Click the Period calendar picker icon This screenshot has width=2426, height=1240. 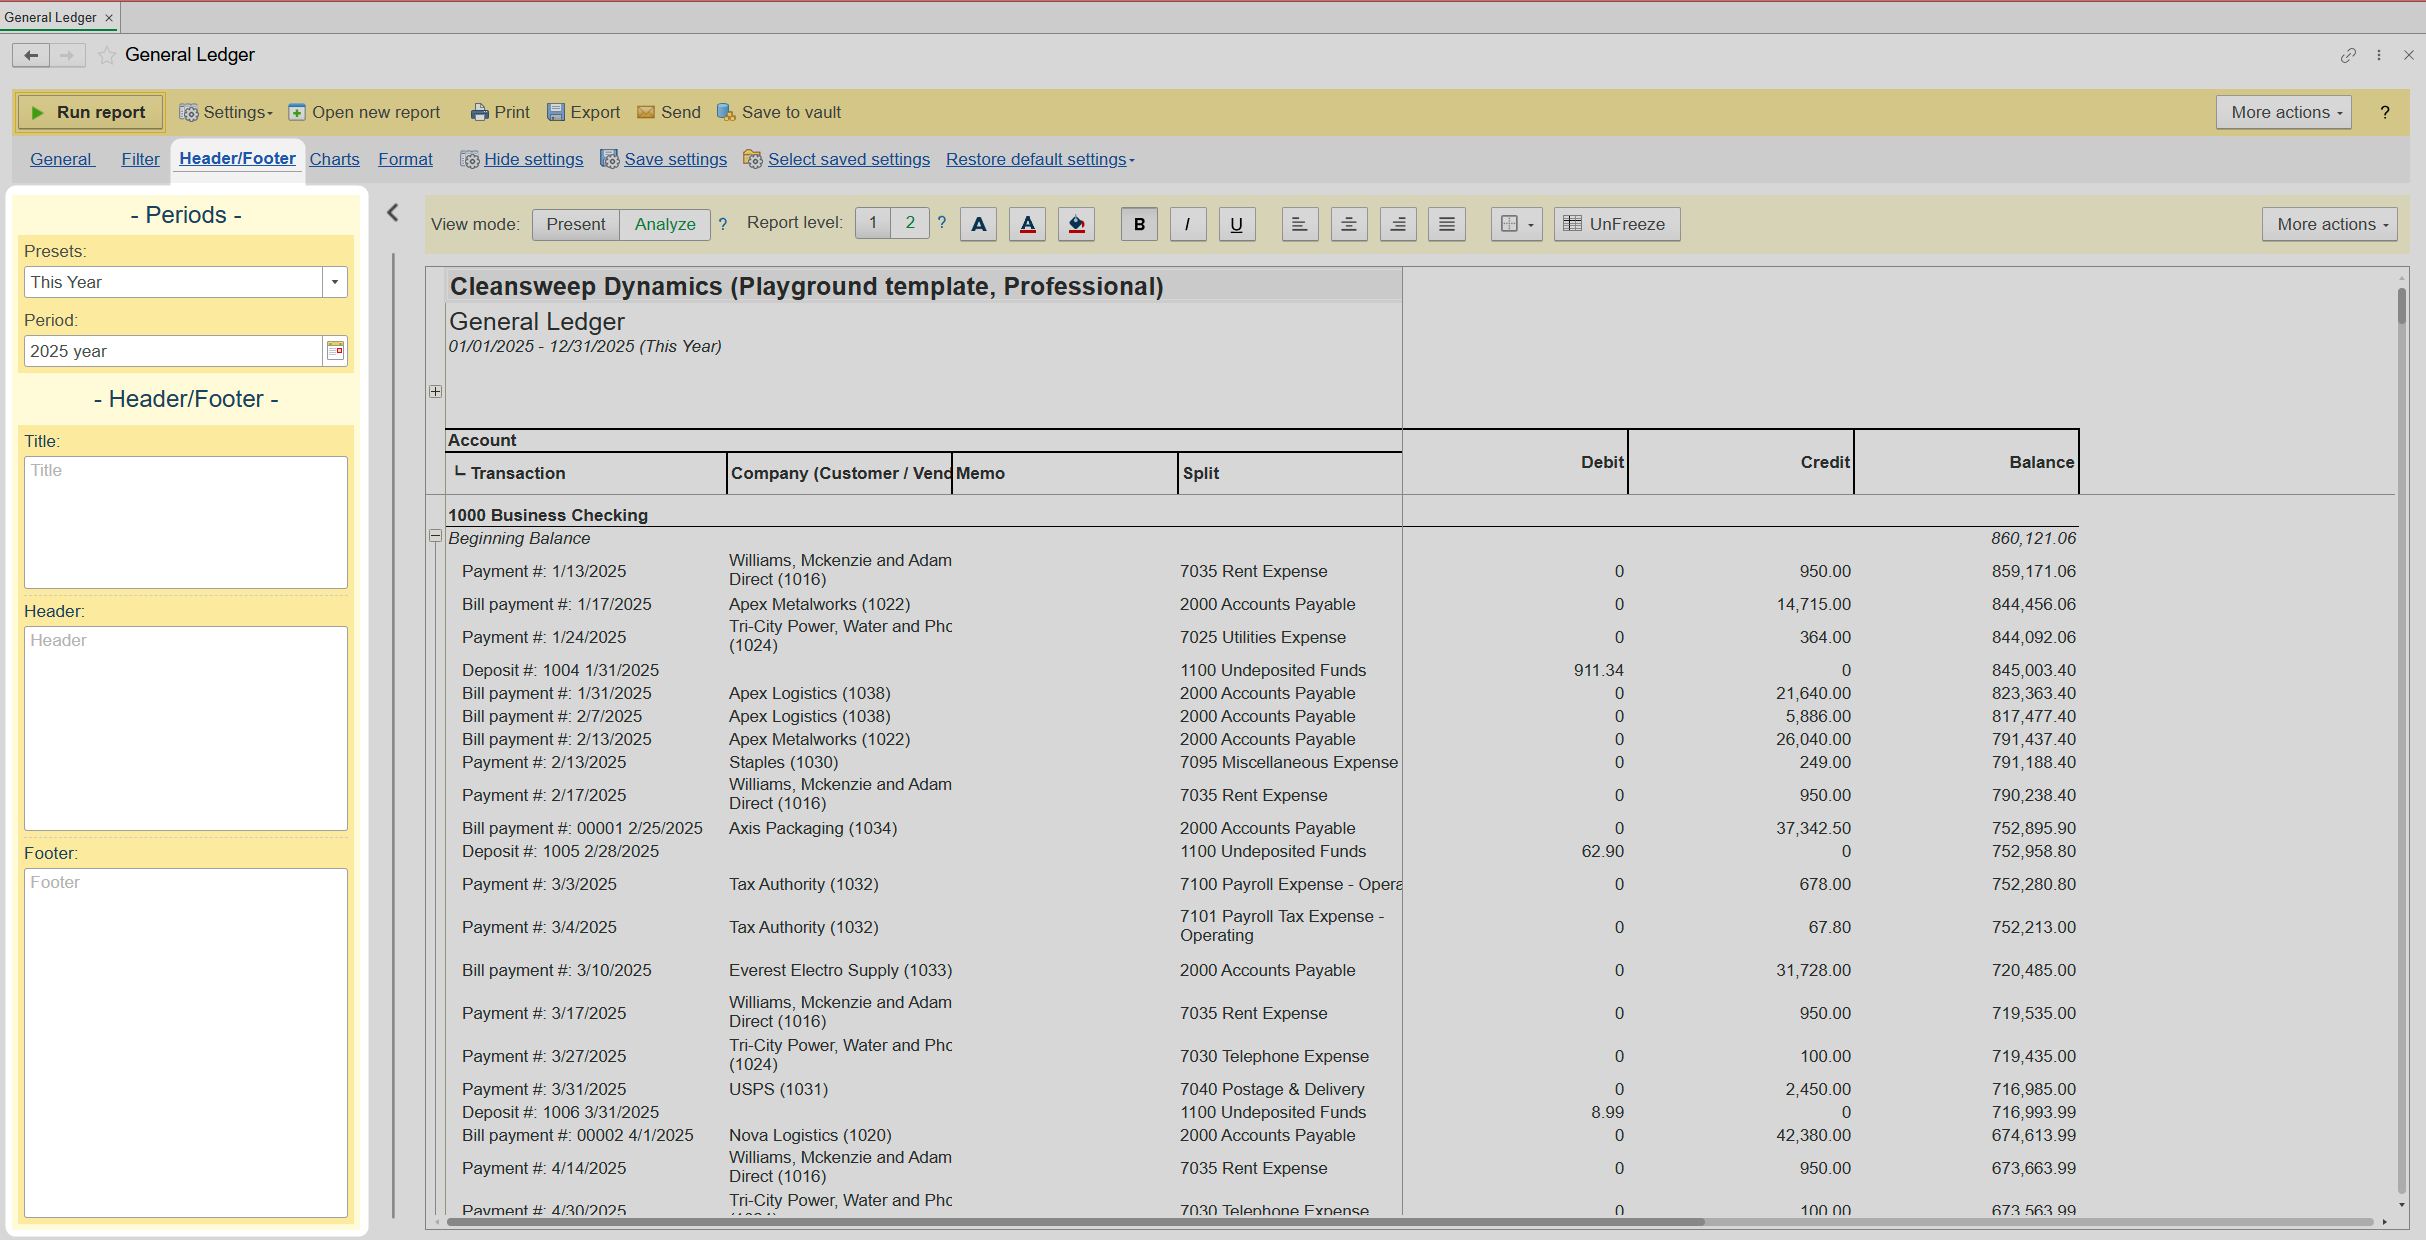click(x=335, y=351)
